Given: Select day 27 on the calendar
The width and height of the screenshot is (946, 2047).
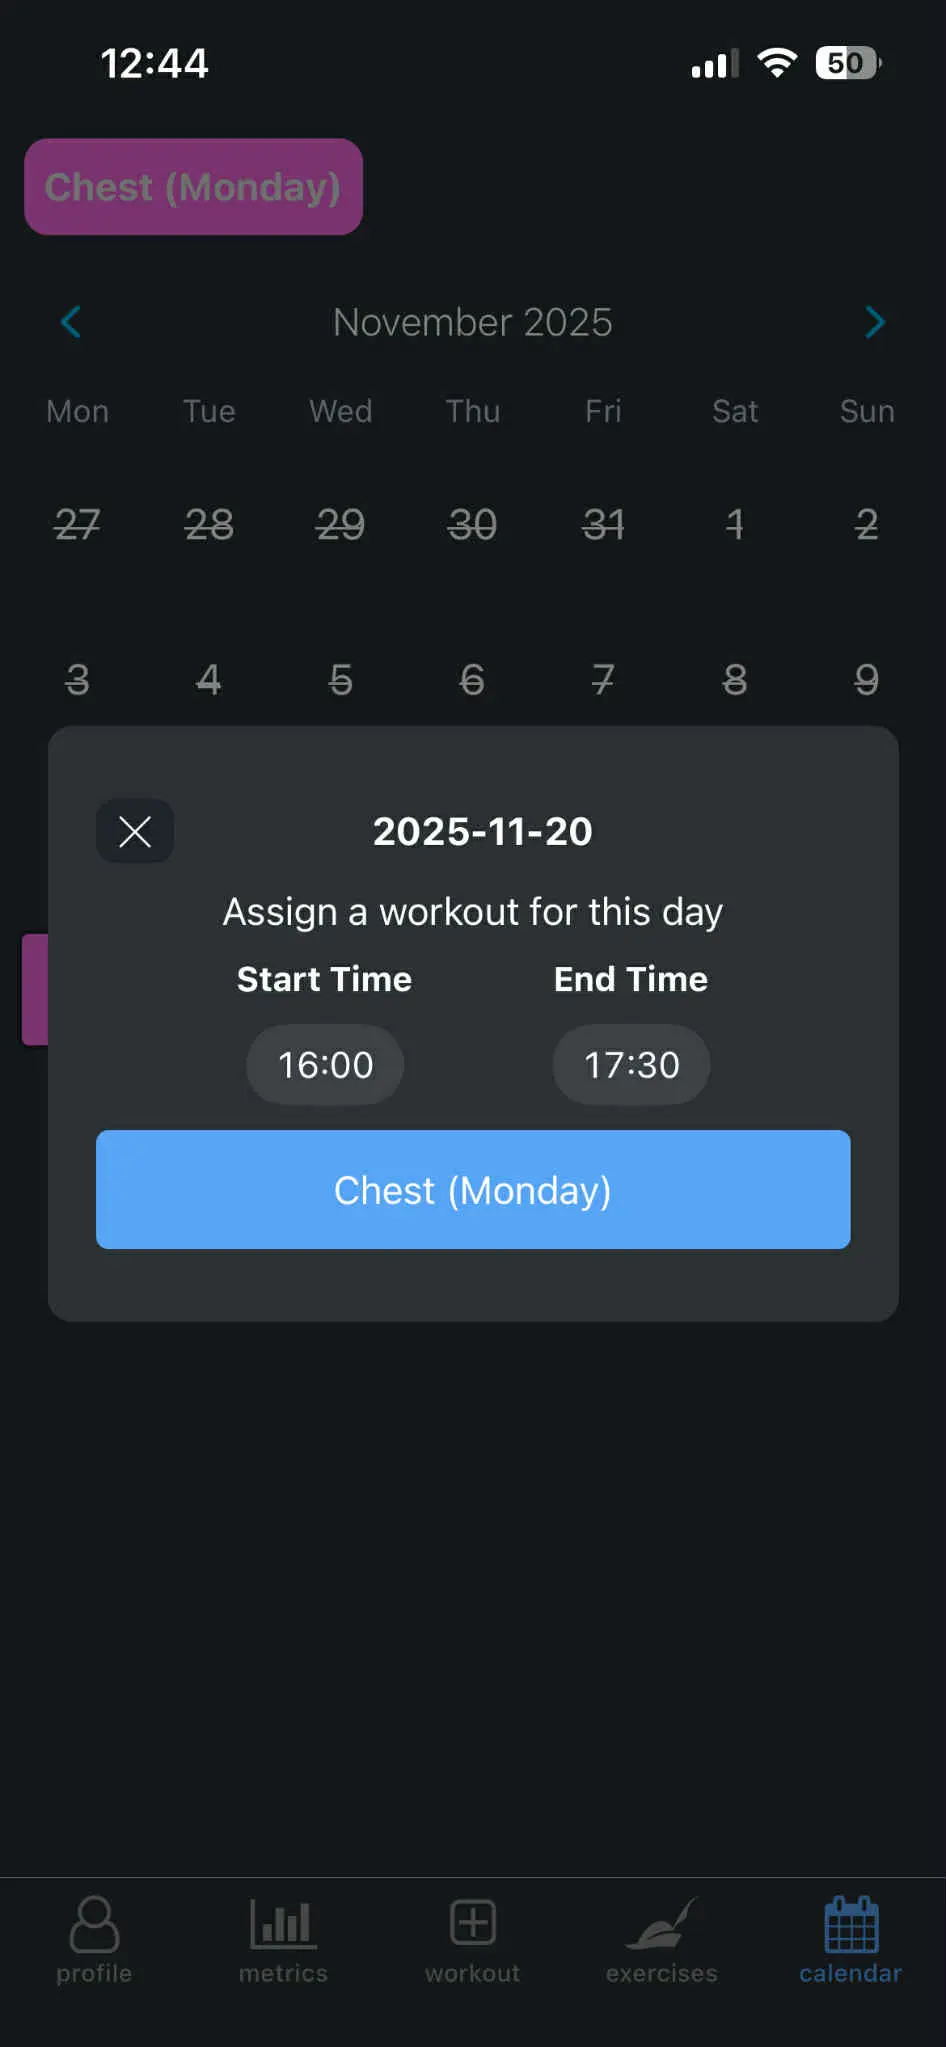Looking at the screenshot, I should click(77, 527).
